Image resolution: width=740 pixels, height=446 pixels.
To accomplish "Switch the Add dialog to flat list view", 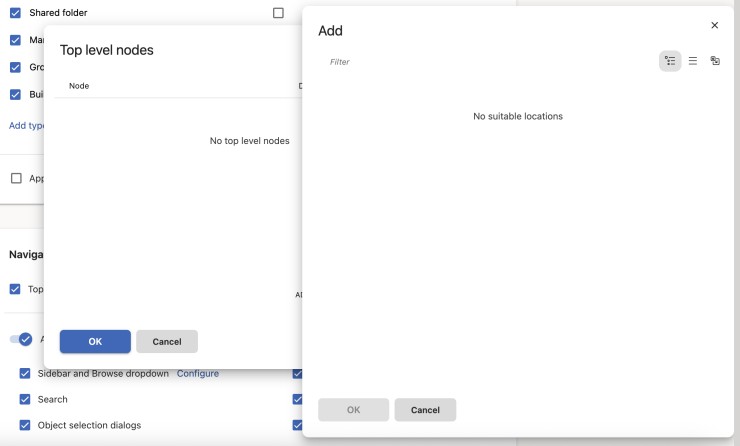I will point(692,61).
